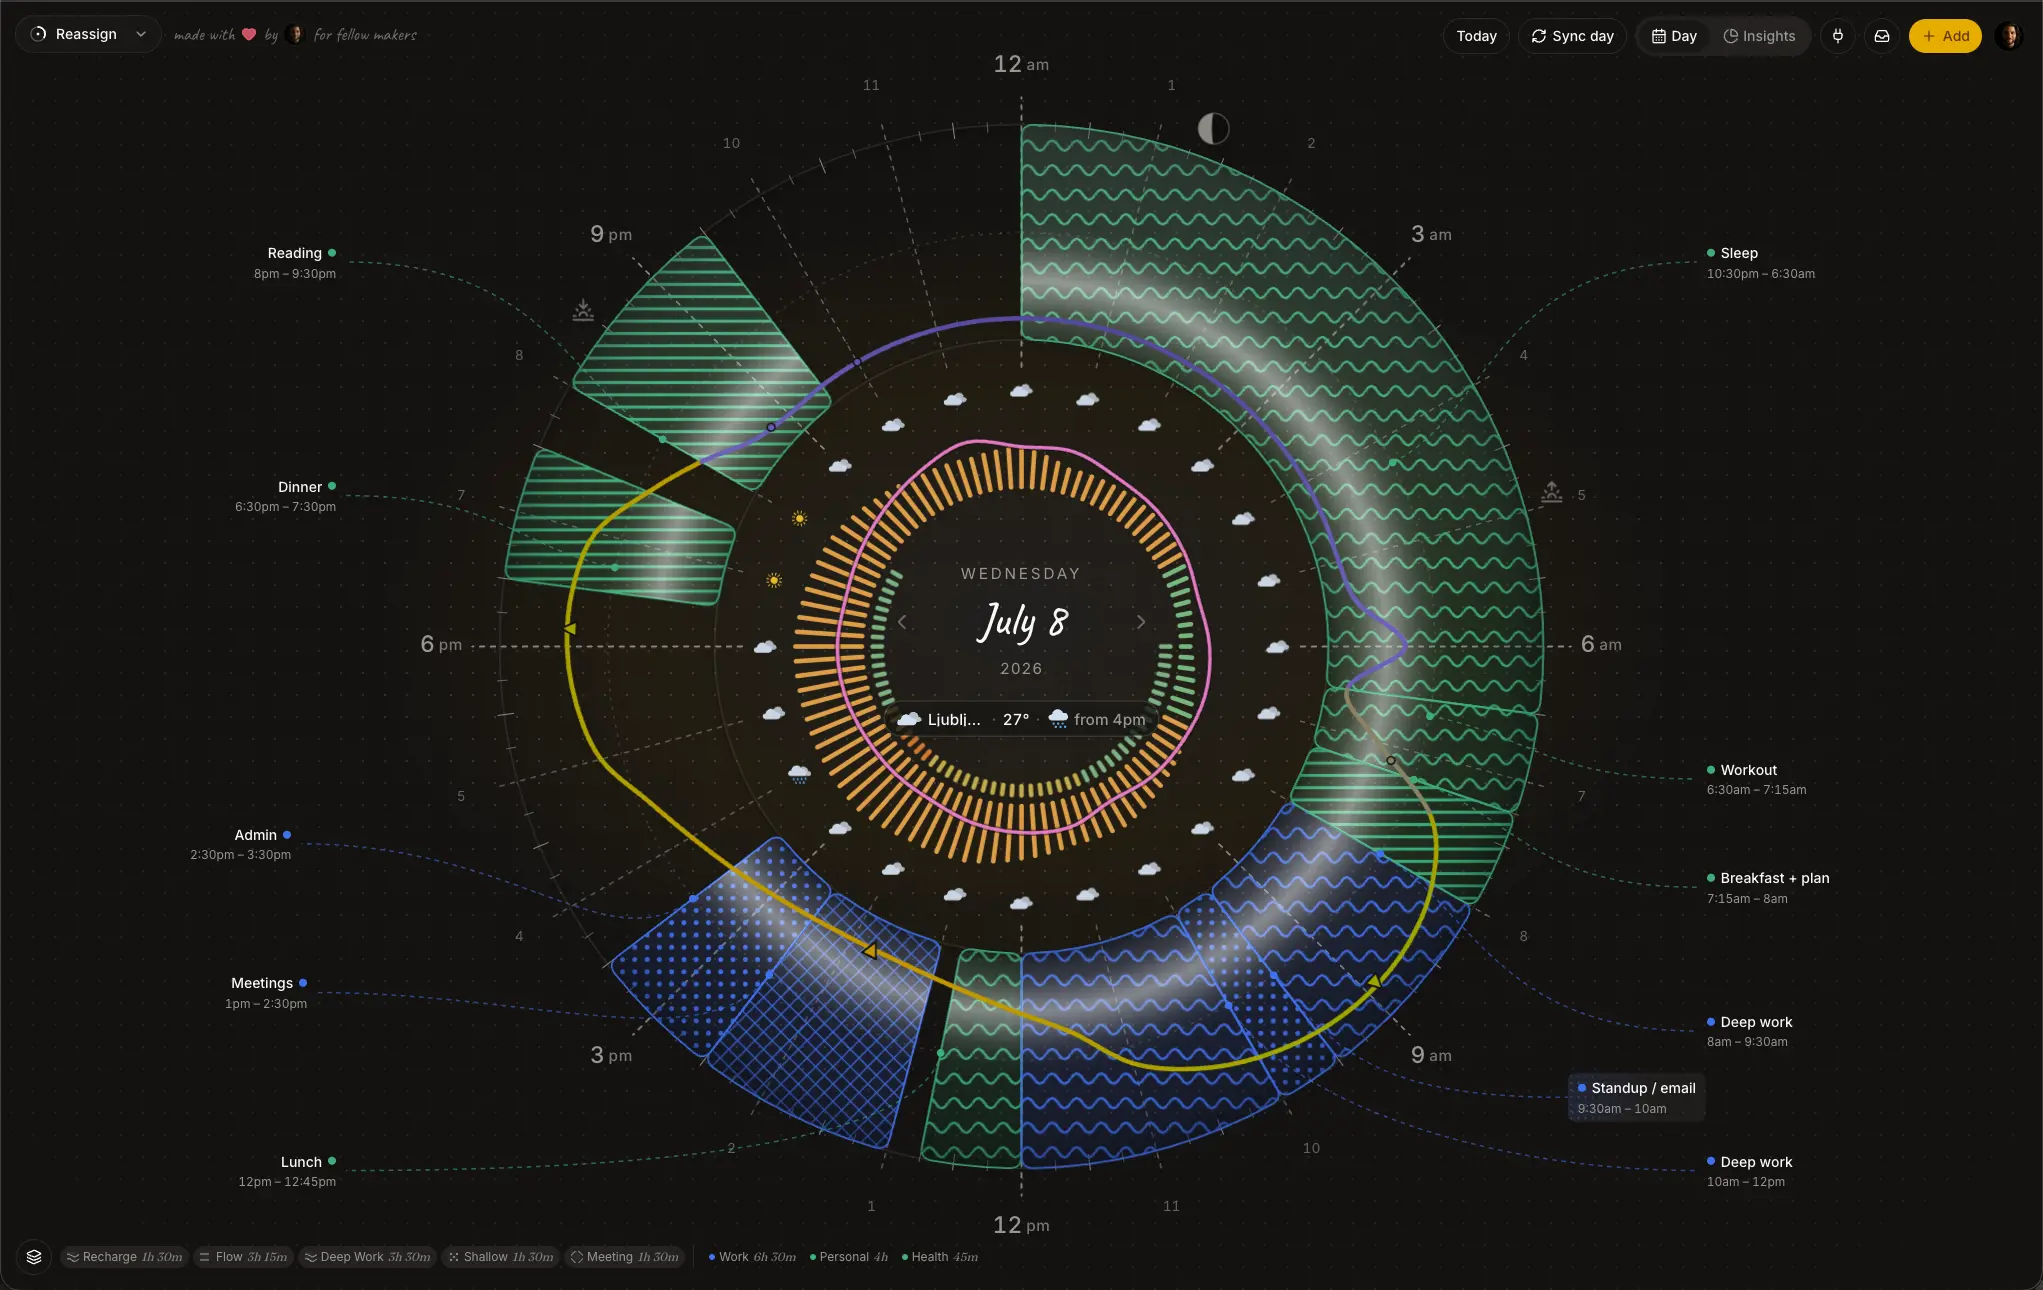Screen dimensions: 2043x1290
Task: Click the 12 am hour label
Action: pyautogui.click(x=1021, y=64)
